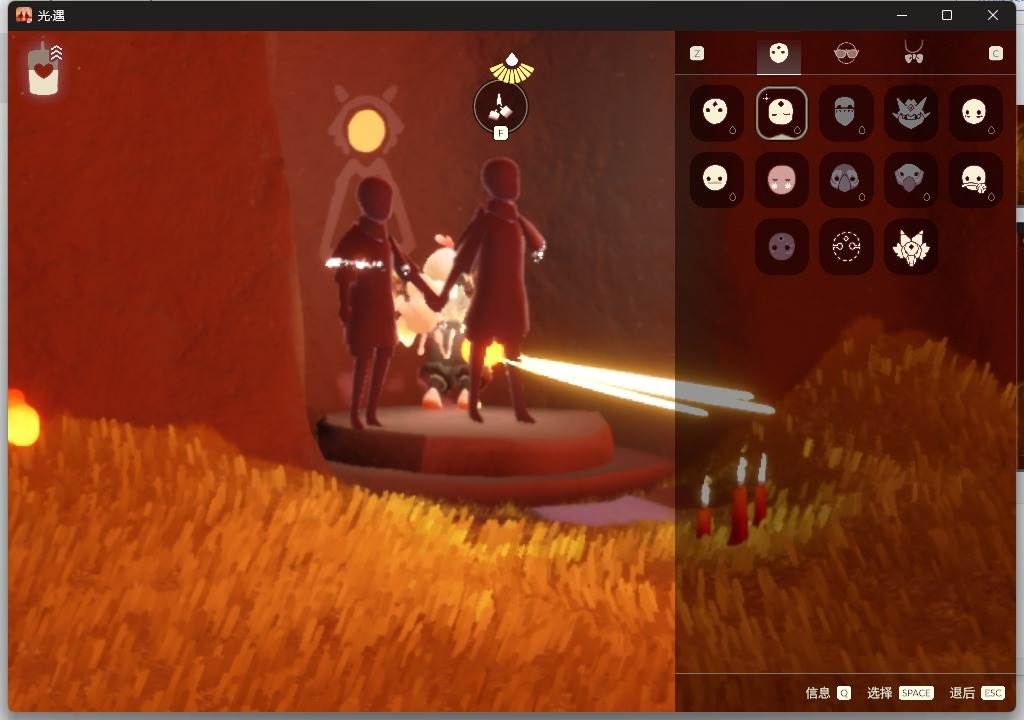The image size is (1024, 720).
Task: Choose the grey spiky crown mask
Action: point(910,113)
